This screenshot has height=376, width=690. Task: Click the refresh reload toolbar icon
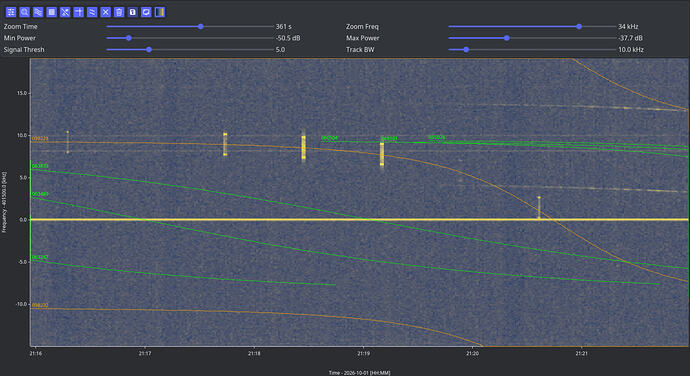click(x=146, y=12)
